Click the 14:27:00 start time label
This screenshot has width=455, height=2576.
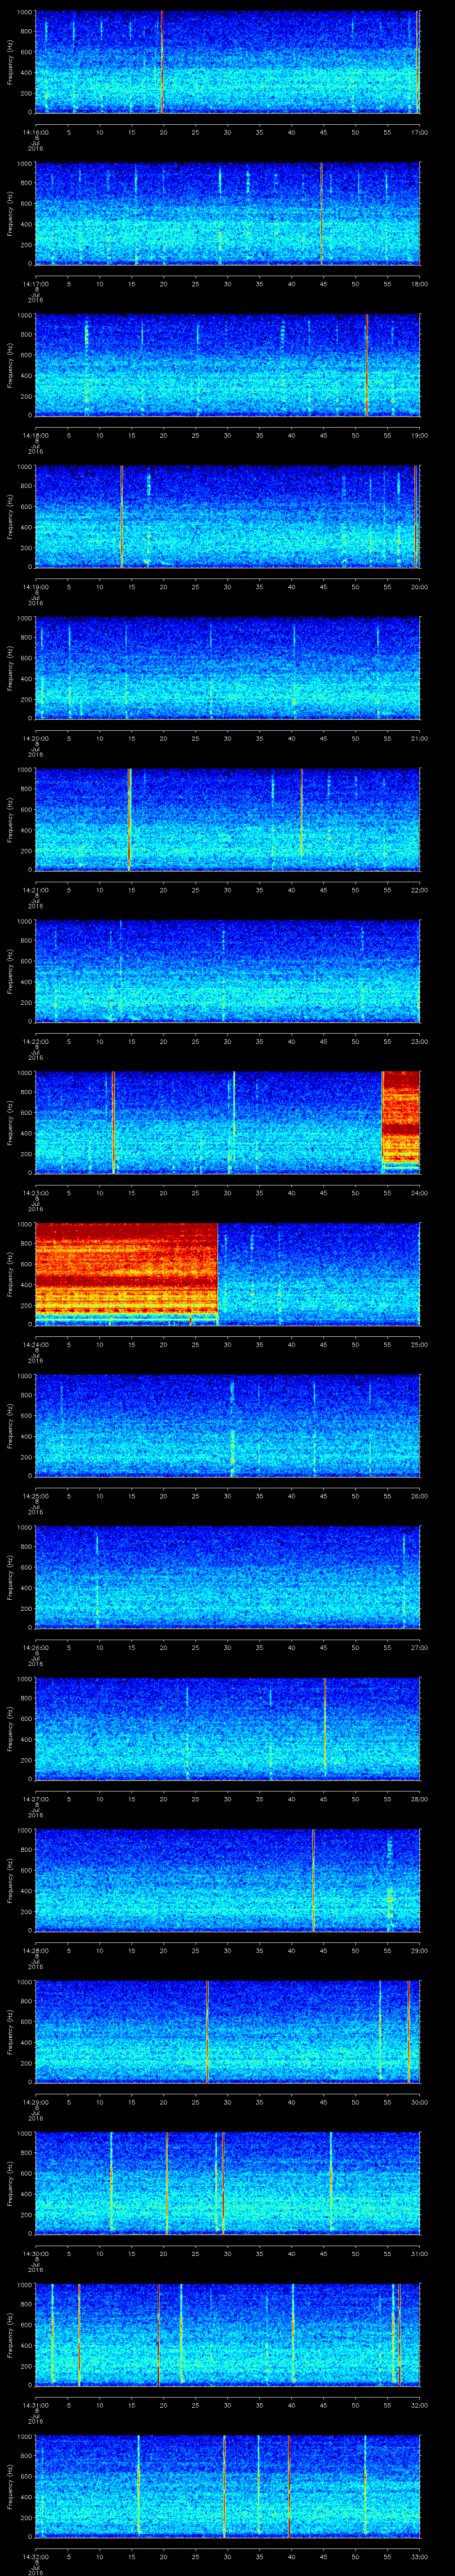click(36, 1800)
